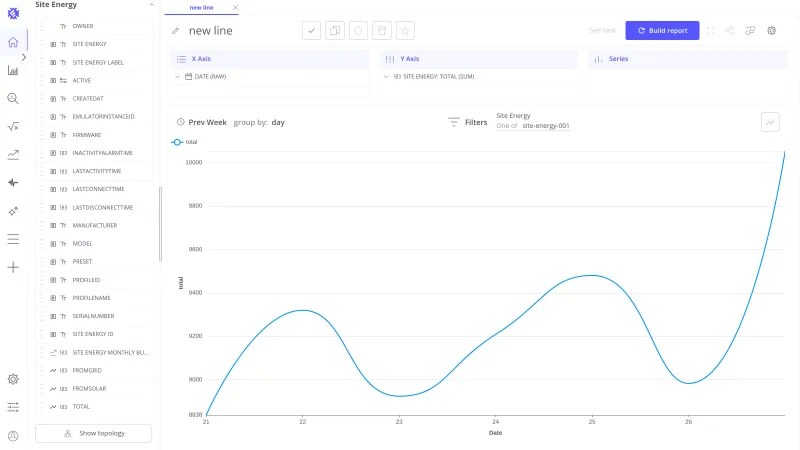Click the duplicate copy toolbar button
The image size is (800, 450).
coord(335,31)
